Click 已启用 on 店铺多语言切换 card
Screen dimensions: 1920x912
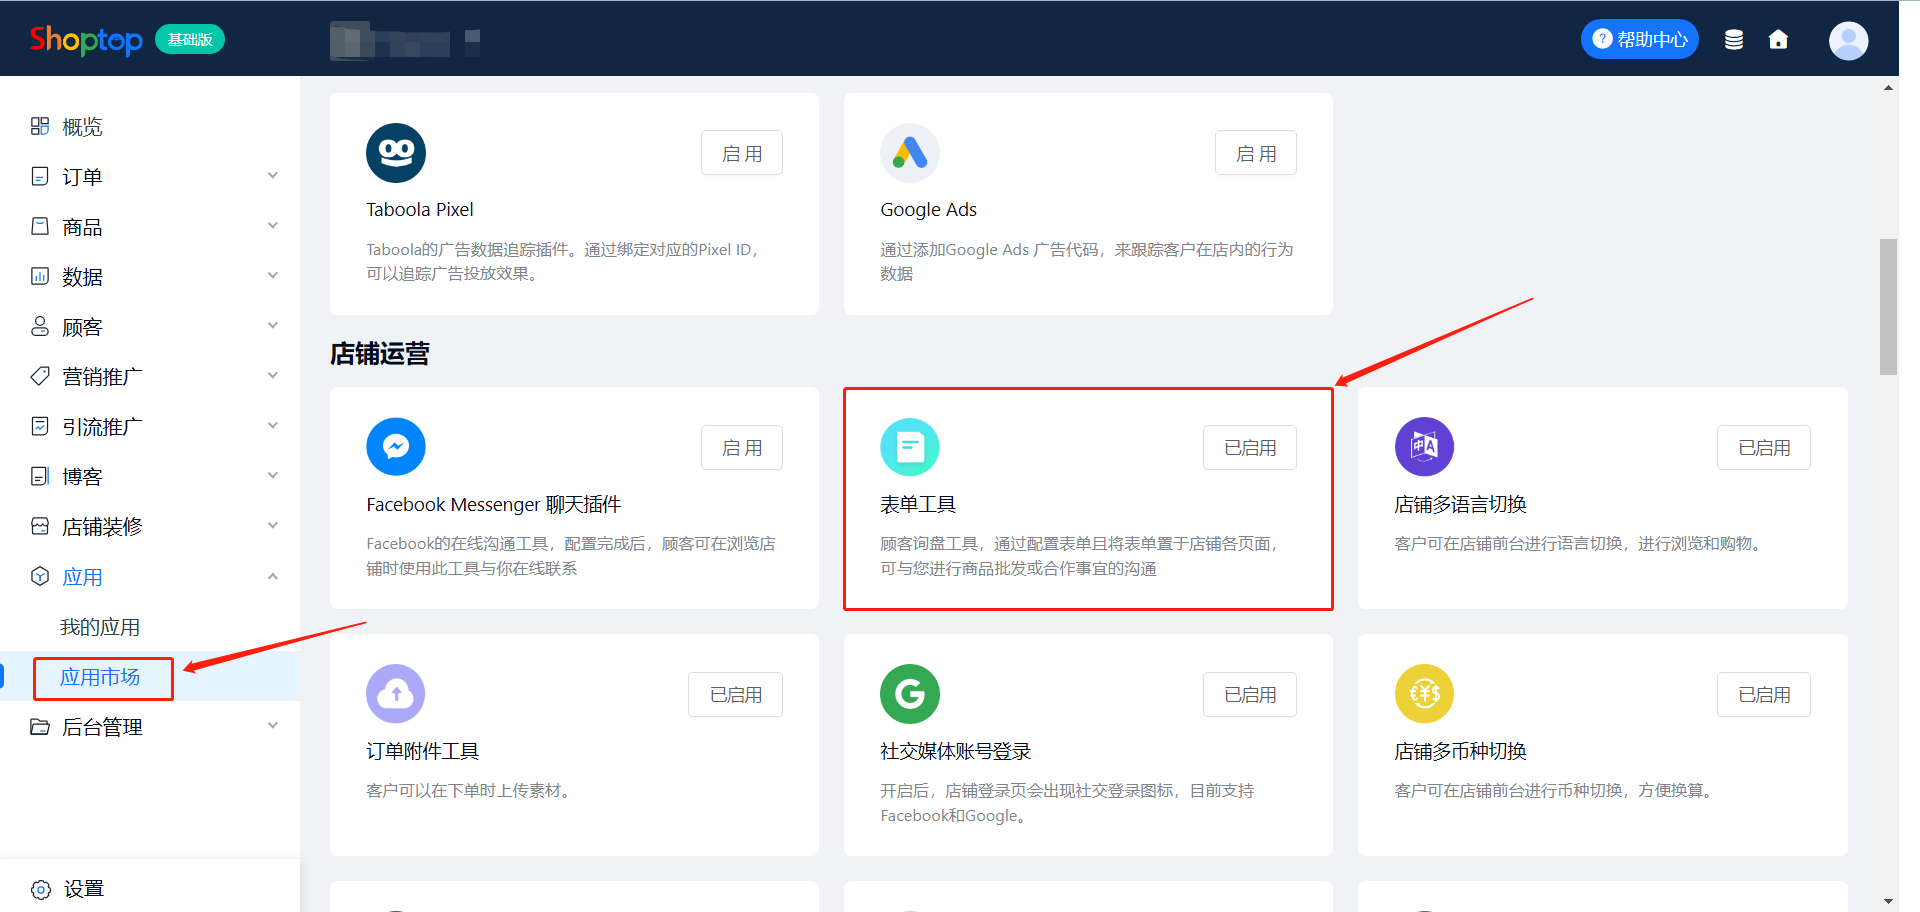tap(1764, 447)
